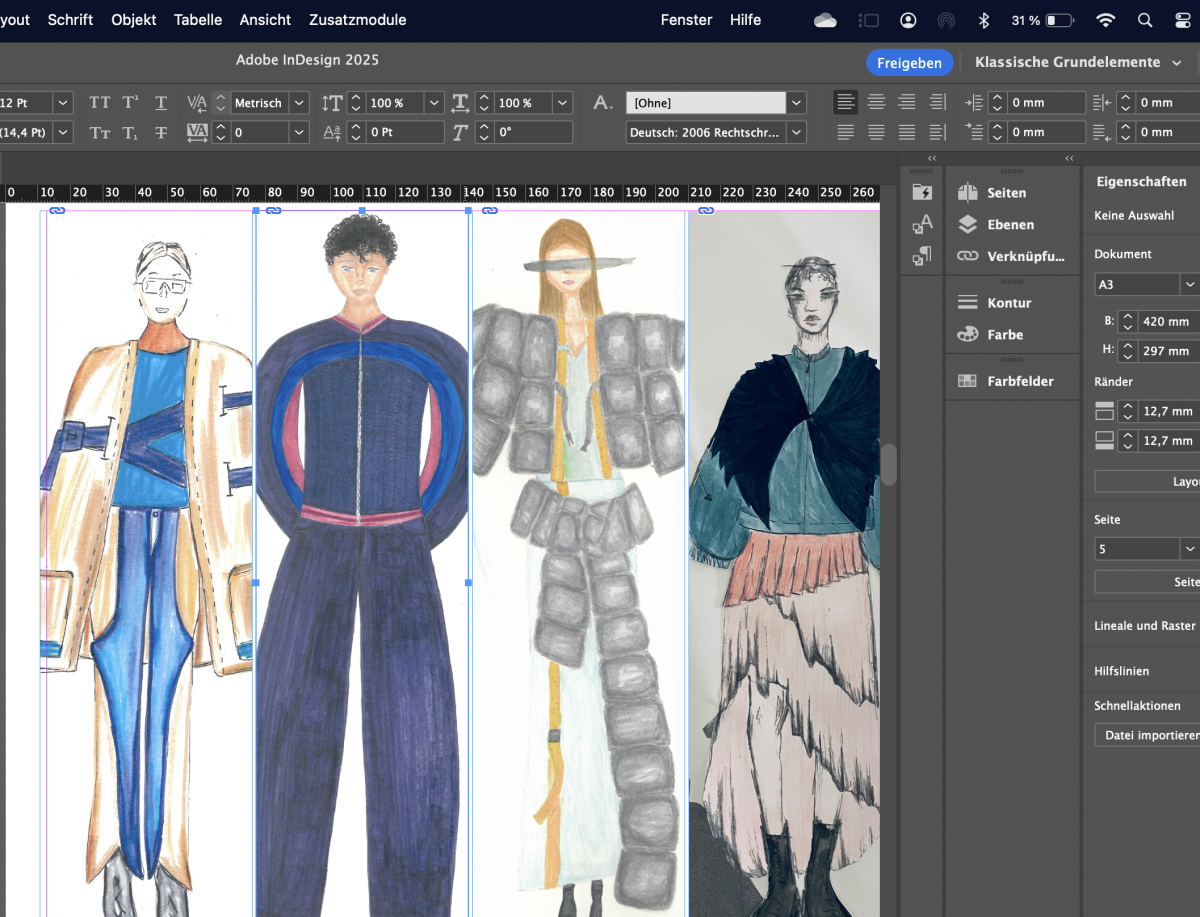This screenshot has width=1200, height=917.
Task: Open the Seiten (Pages) panel
Action: [x=1005, y=193]
